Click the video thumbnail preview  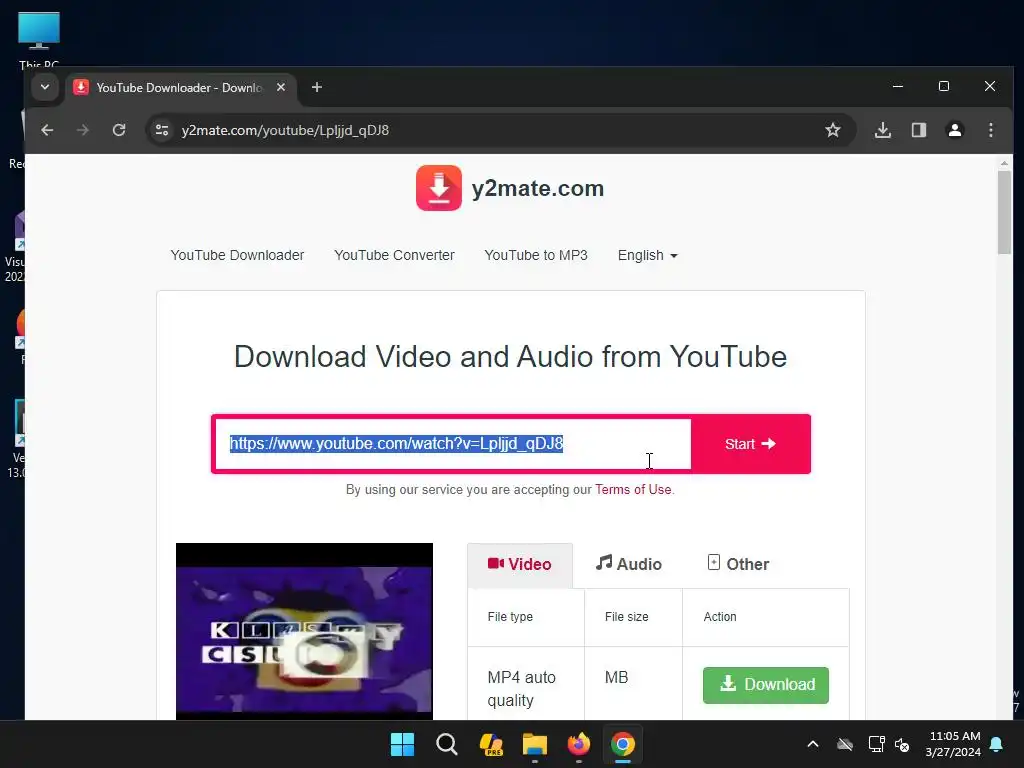[304, 631]
